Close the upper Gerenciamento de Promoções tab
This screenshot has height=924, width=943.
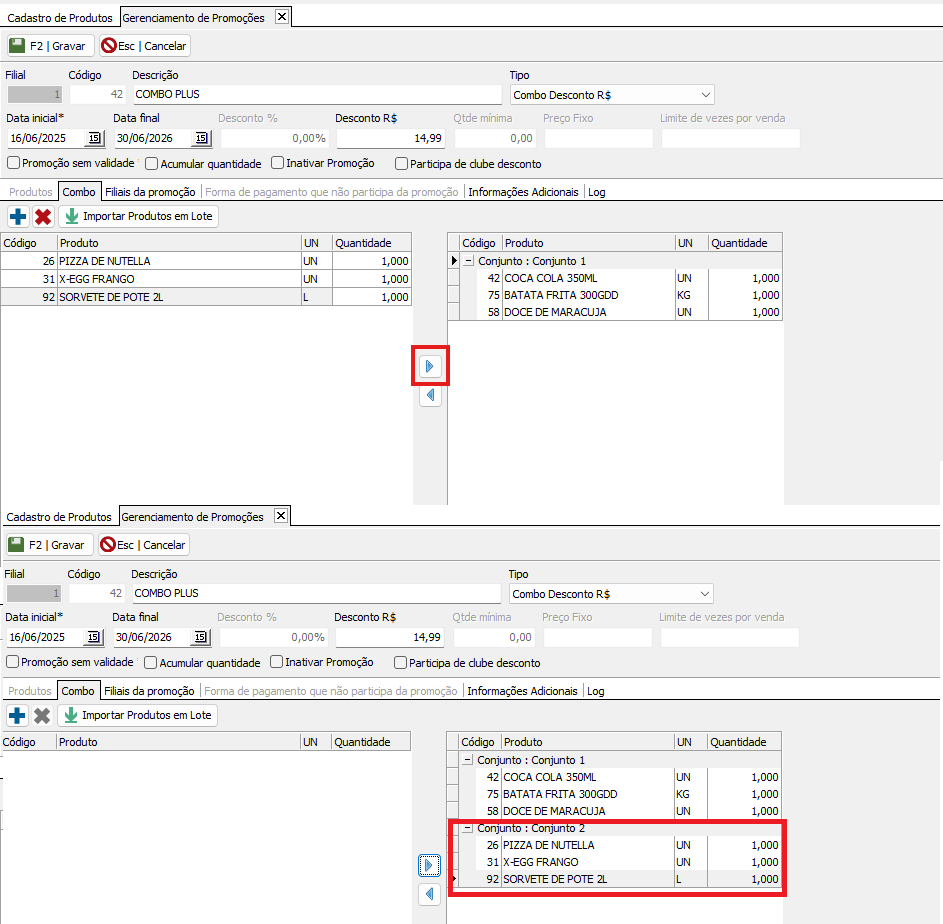[x=281, y=17]
